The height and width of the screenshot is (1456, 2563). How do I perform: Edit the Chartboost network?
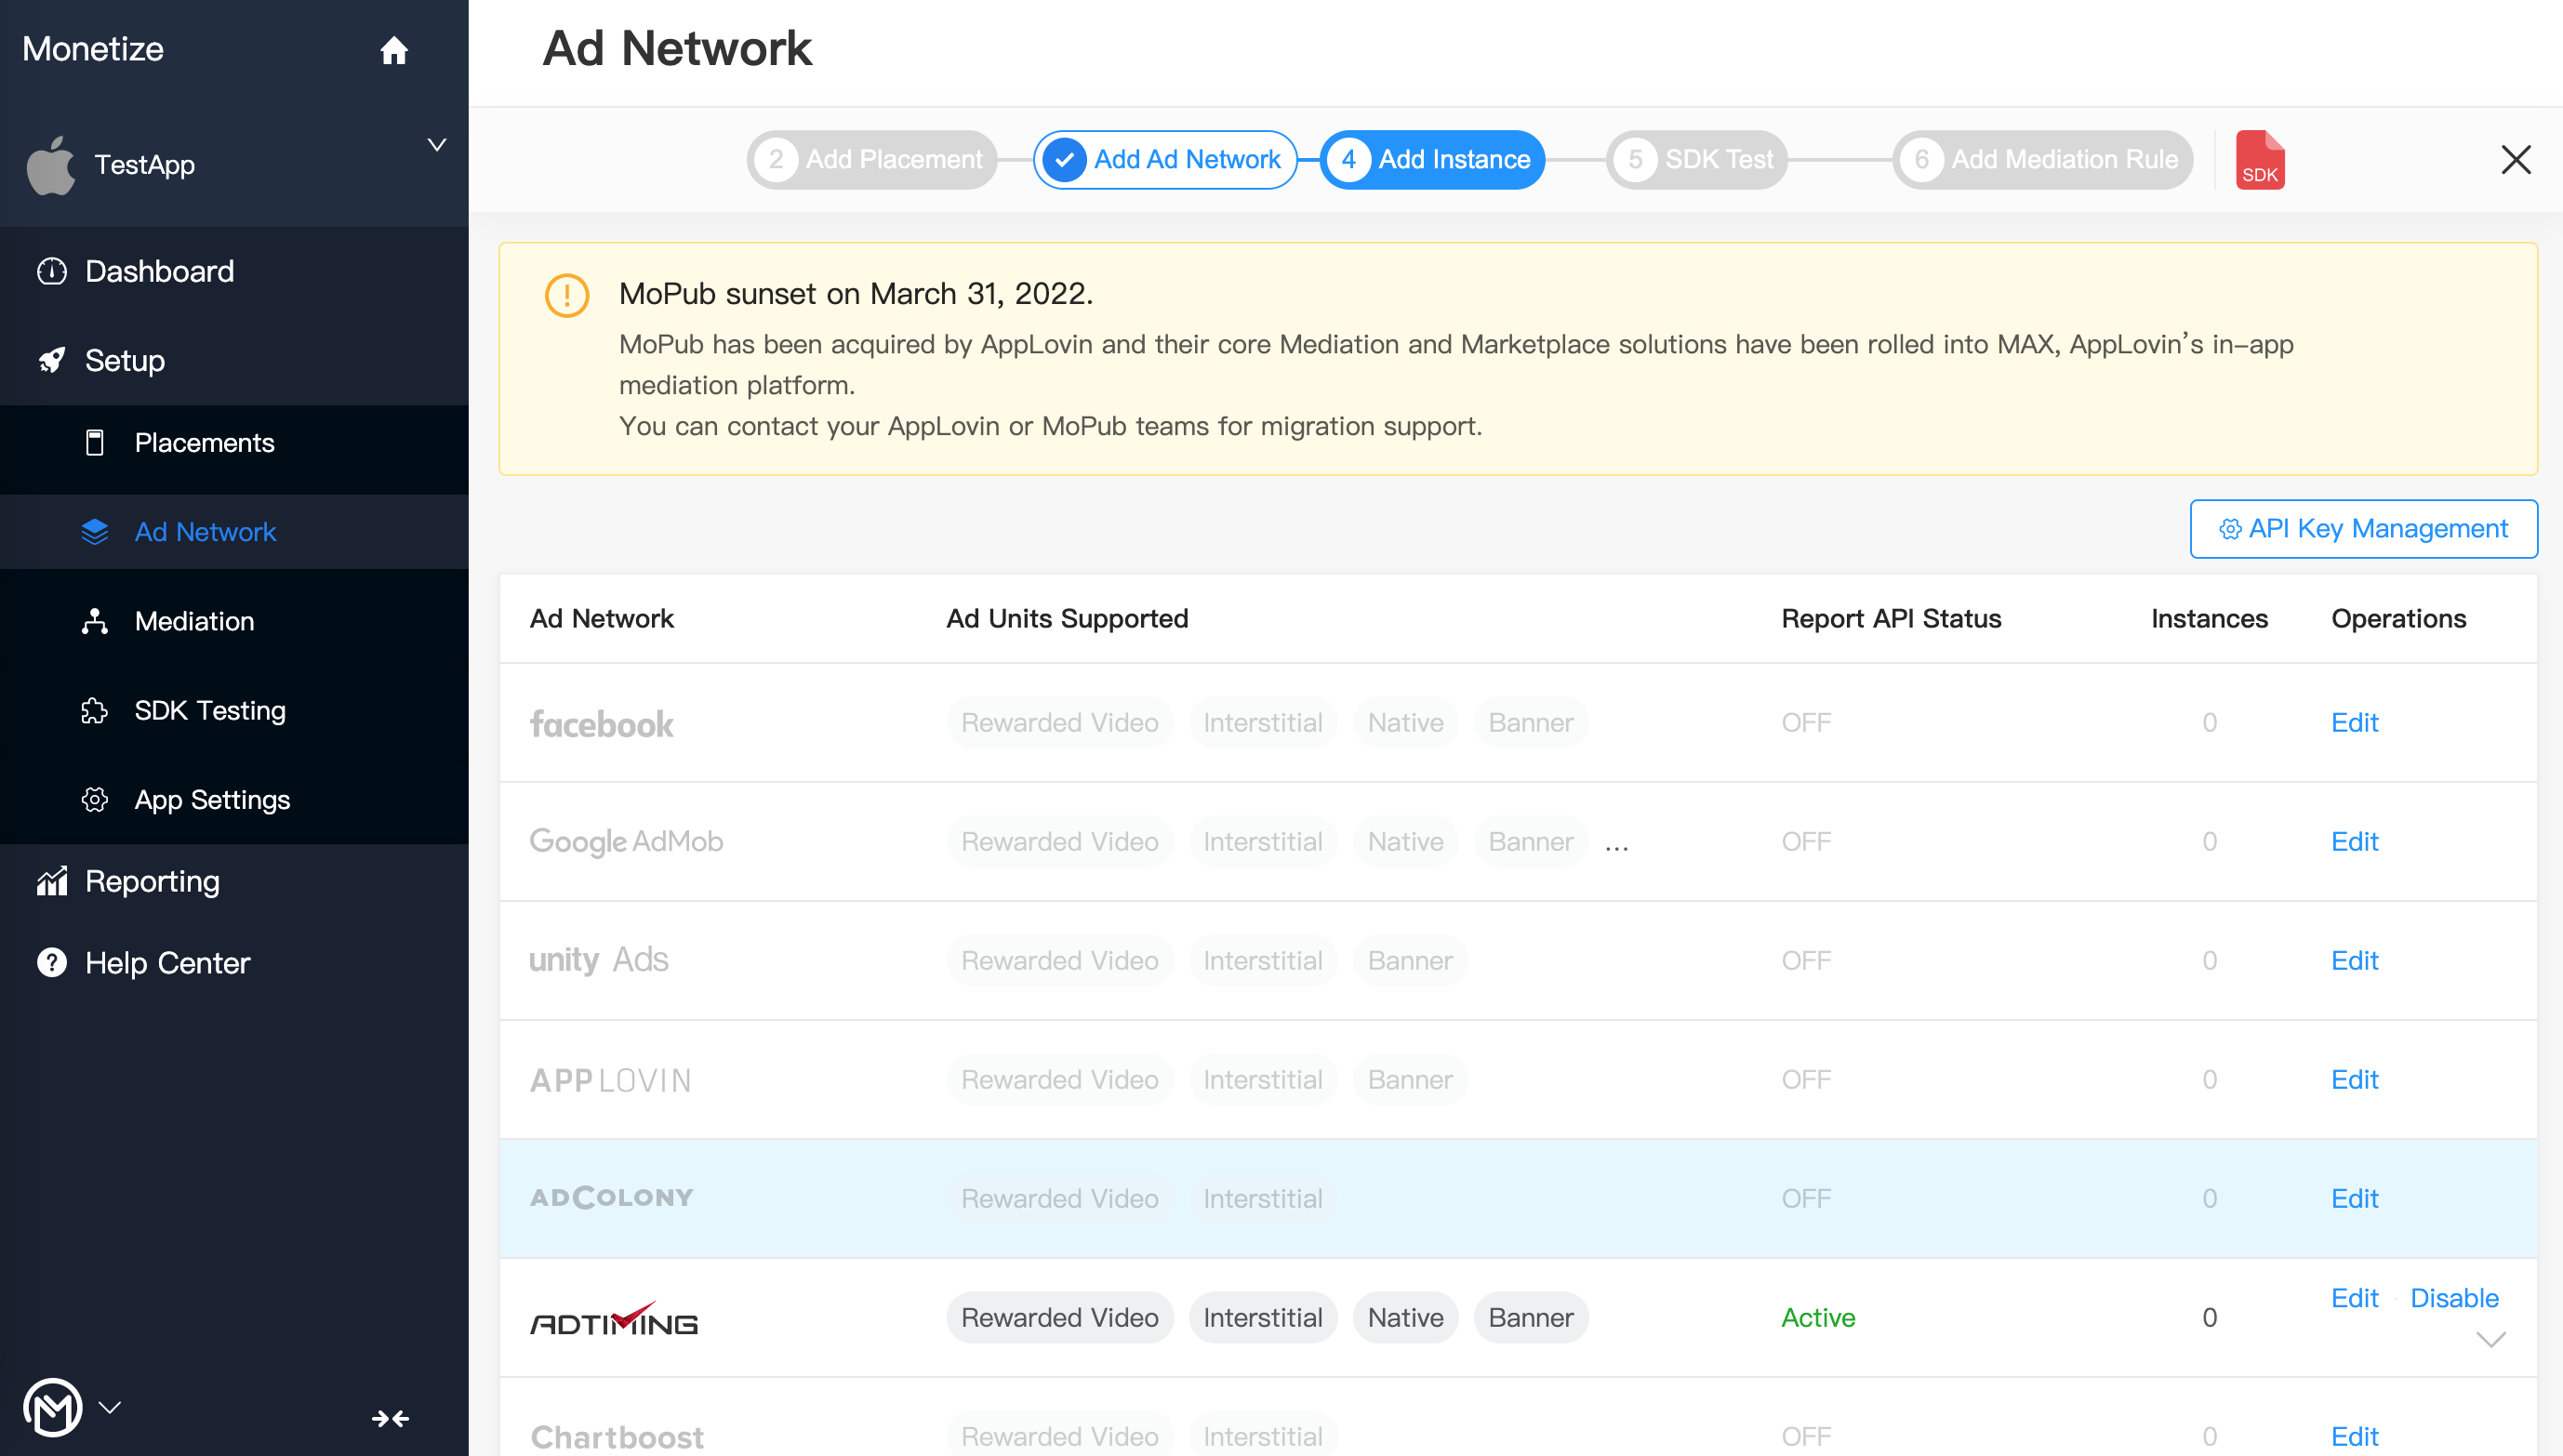tap(2354, 1436)
